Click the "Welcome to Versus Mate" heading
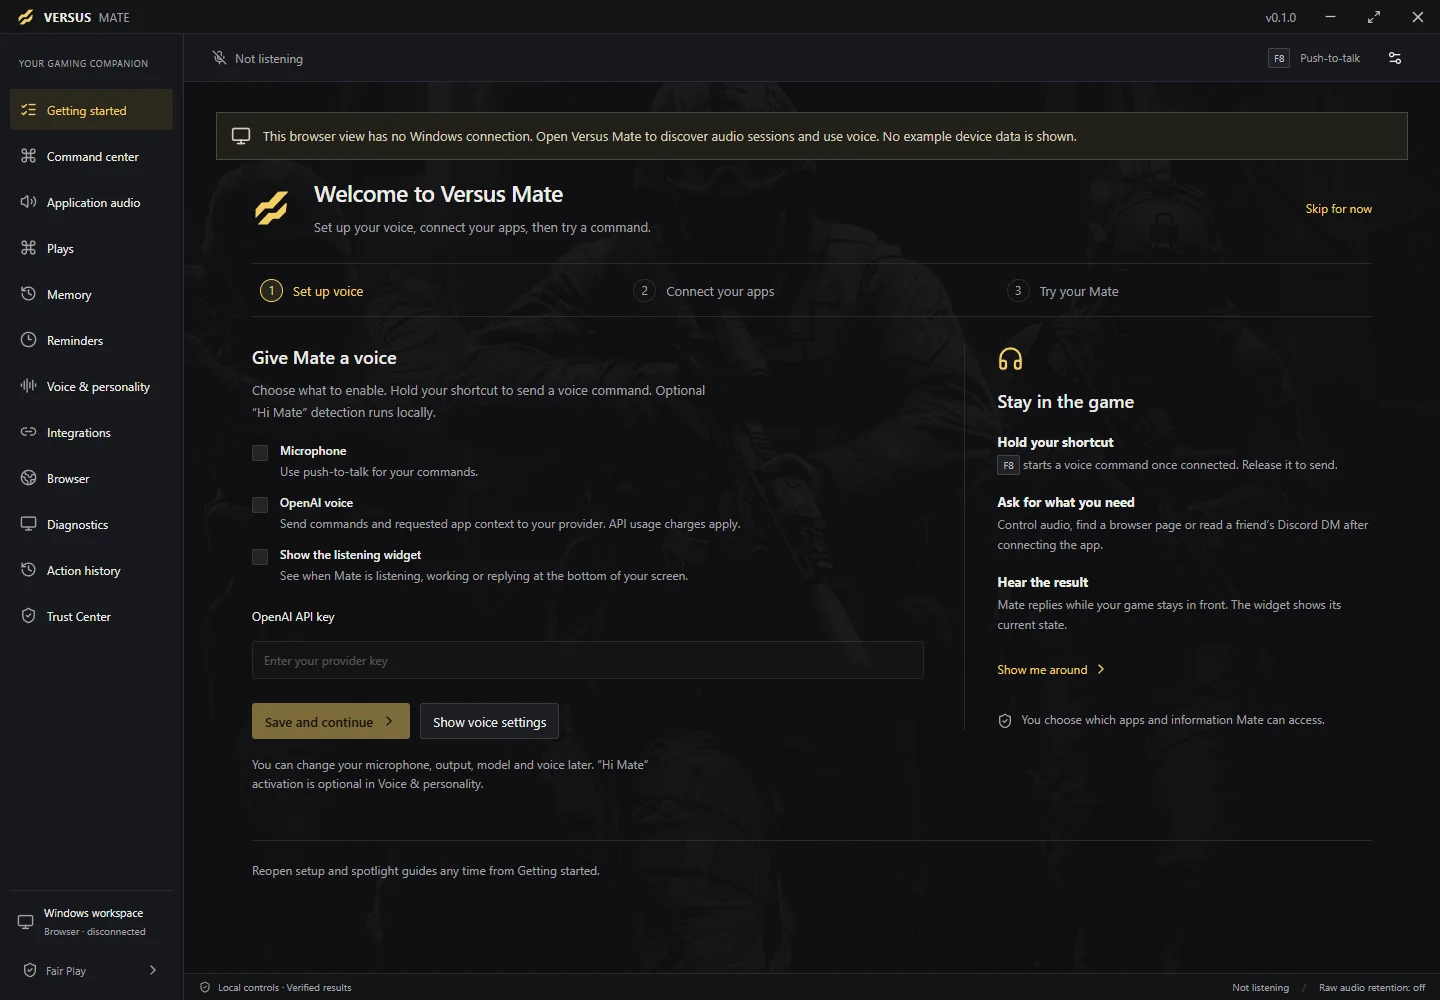Image resolution: width=1440 pixels, height=1000 pixels. tap(438, 194)
